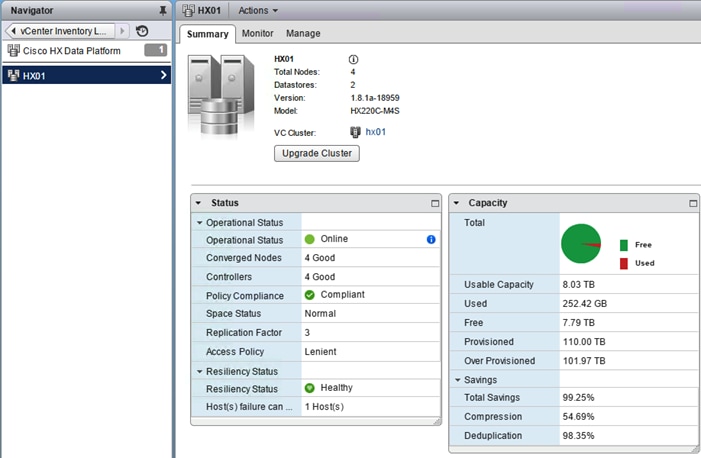Click the Free value 7.79 TB
This screenshot has height=458, width=701.
pyautogui.click(x=579, y=322)
